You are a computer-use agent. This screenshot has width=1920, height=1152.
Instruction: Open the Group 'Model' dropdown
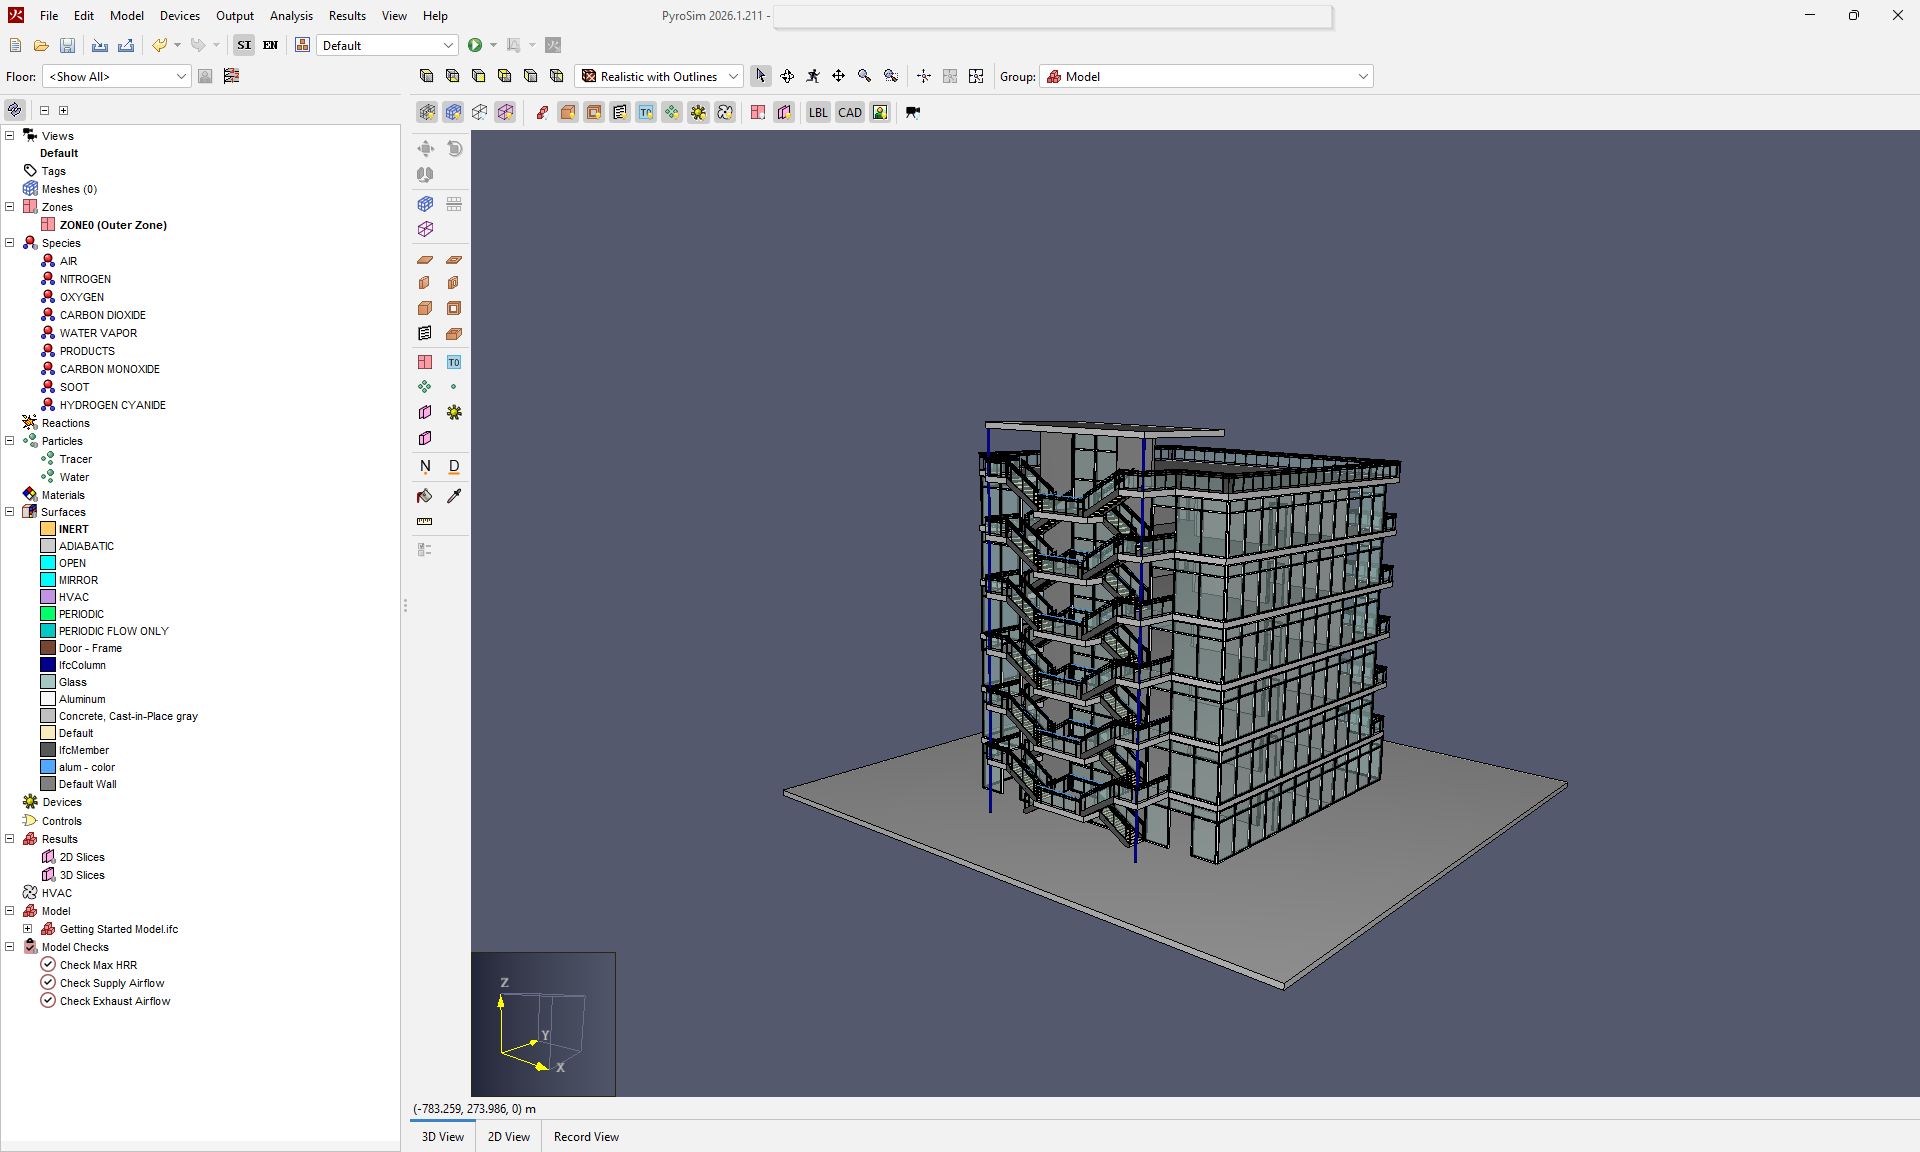pyautogui.click(x=1206, y=76)
